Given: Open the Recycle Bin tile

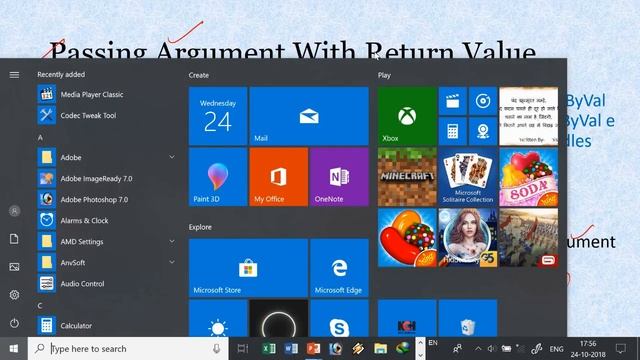Looking at the screenshot, I should tap(468, 318).
